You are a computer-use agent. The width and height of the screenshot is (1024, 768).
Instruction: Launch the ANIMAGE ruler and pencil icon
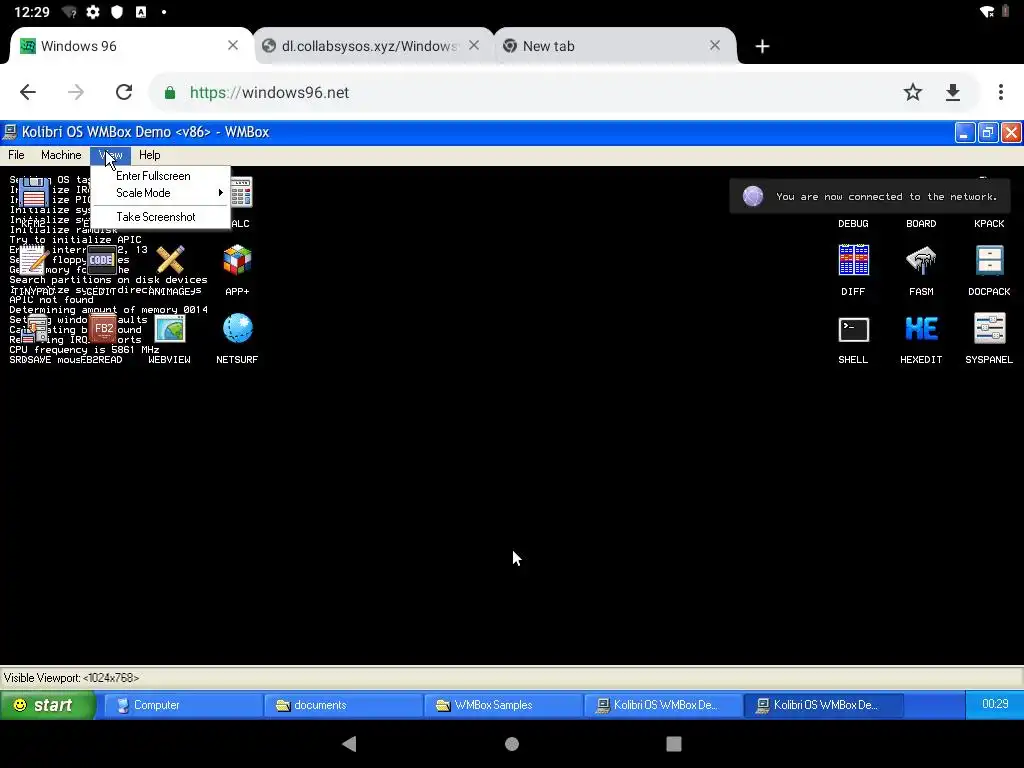(x=170, y=260)
